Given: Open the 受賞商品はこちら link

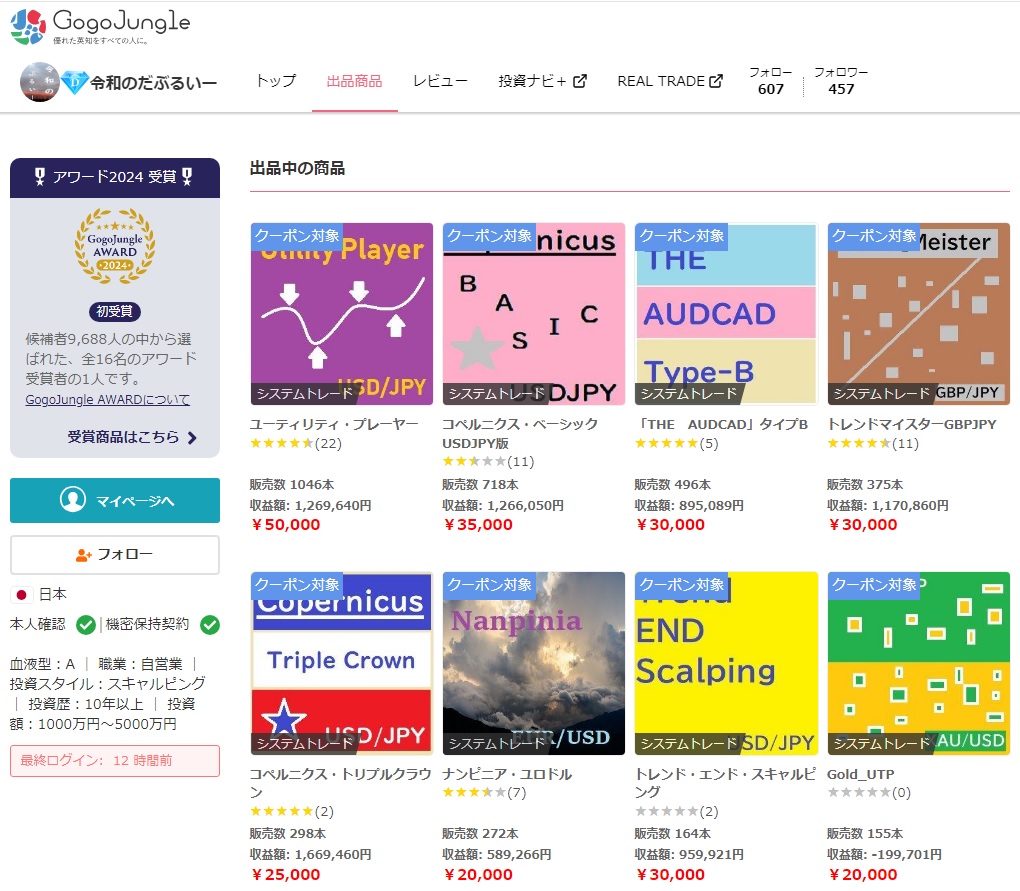Looking at the screenshot, I should point(132,437).
